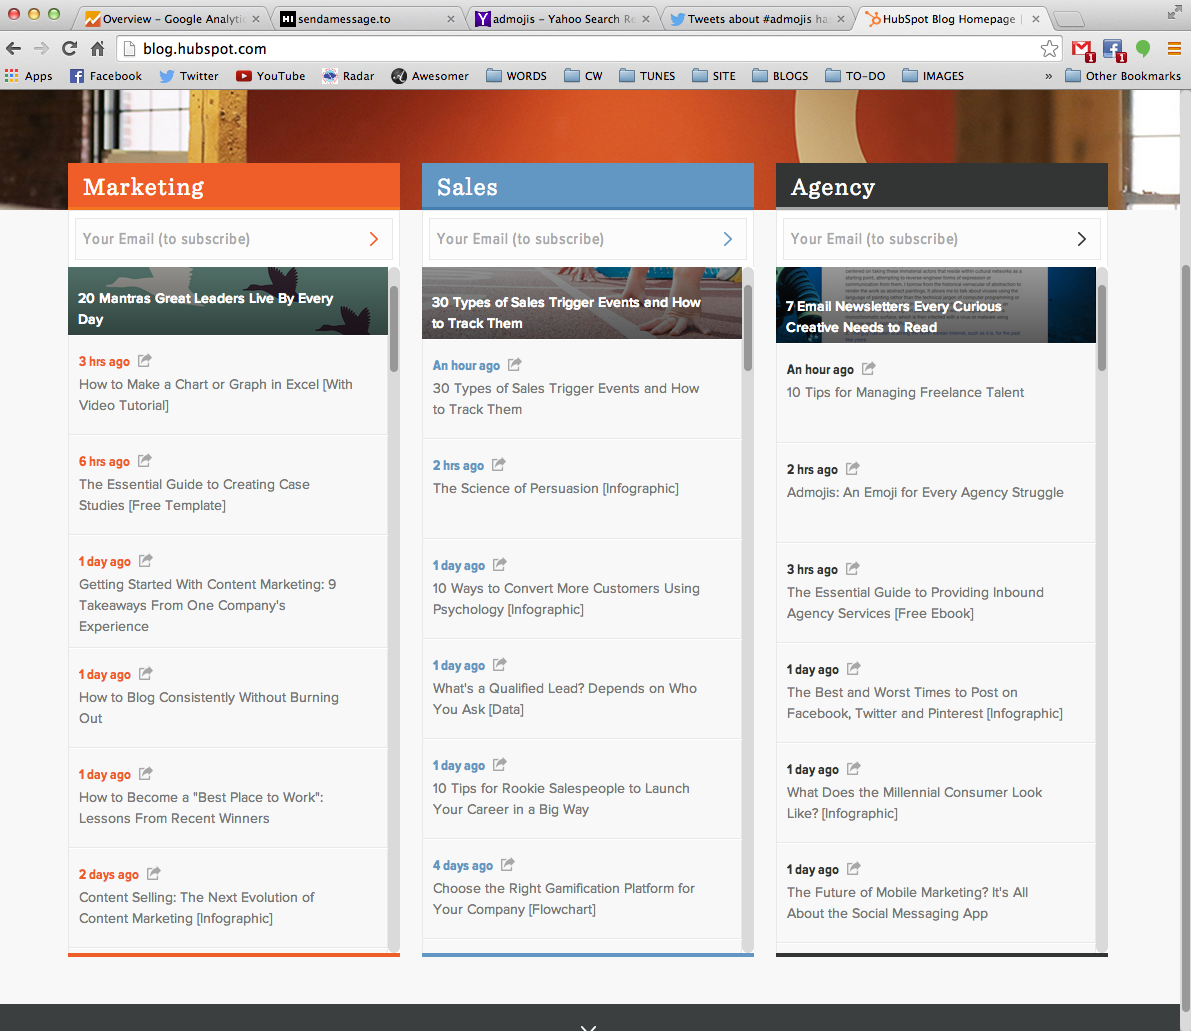Read 'What's a Qualified Lead?' article
Image resolution: width=1191 pixels, height=1031 pixels.
[565, 698]
